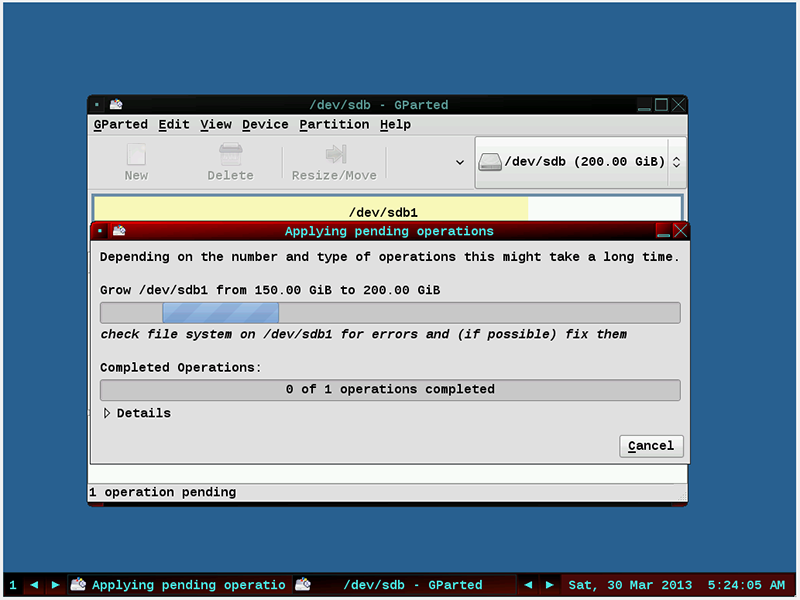This screenshot has width=800, height=600.
Task: Click the Cancel button
Action: click(x=651, y=446)
